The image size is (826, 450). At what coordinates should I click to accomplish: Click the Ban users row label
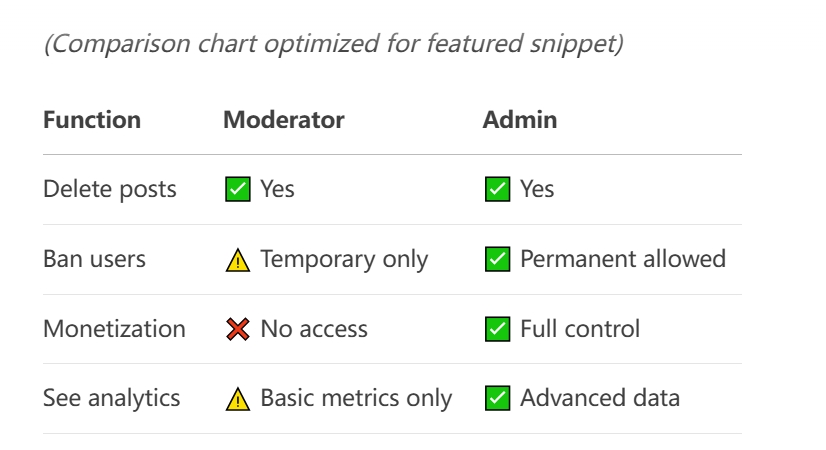94,259
